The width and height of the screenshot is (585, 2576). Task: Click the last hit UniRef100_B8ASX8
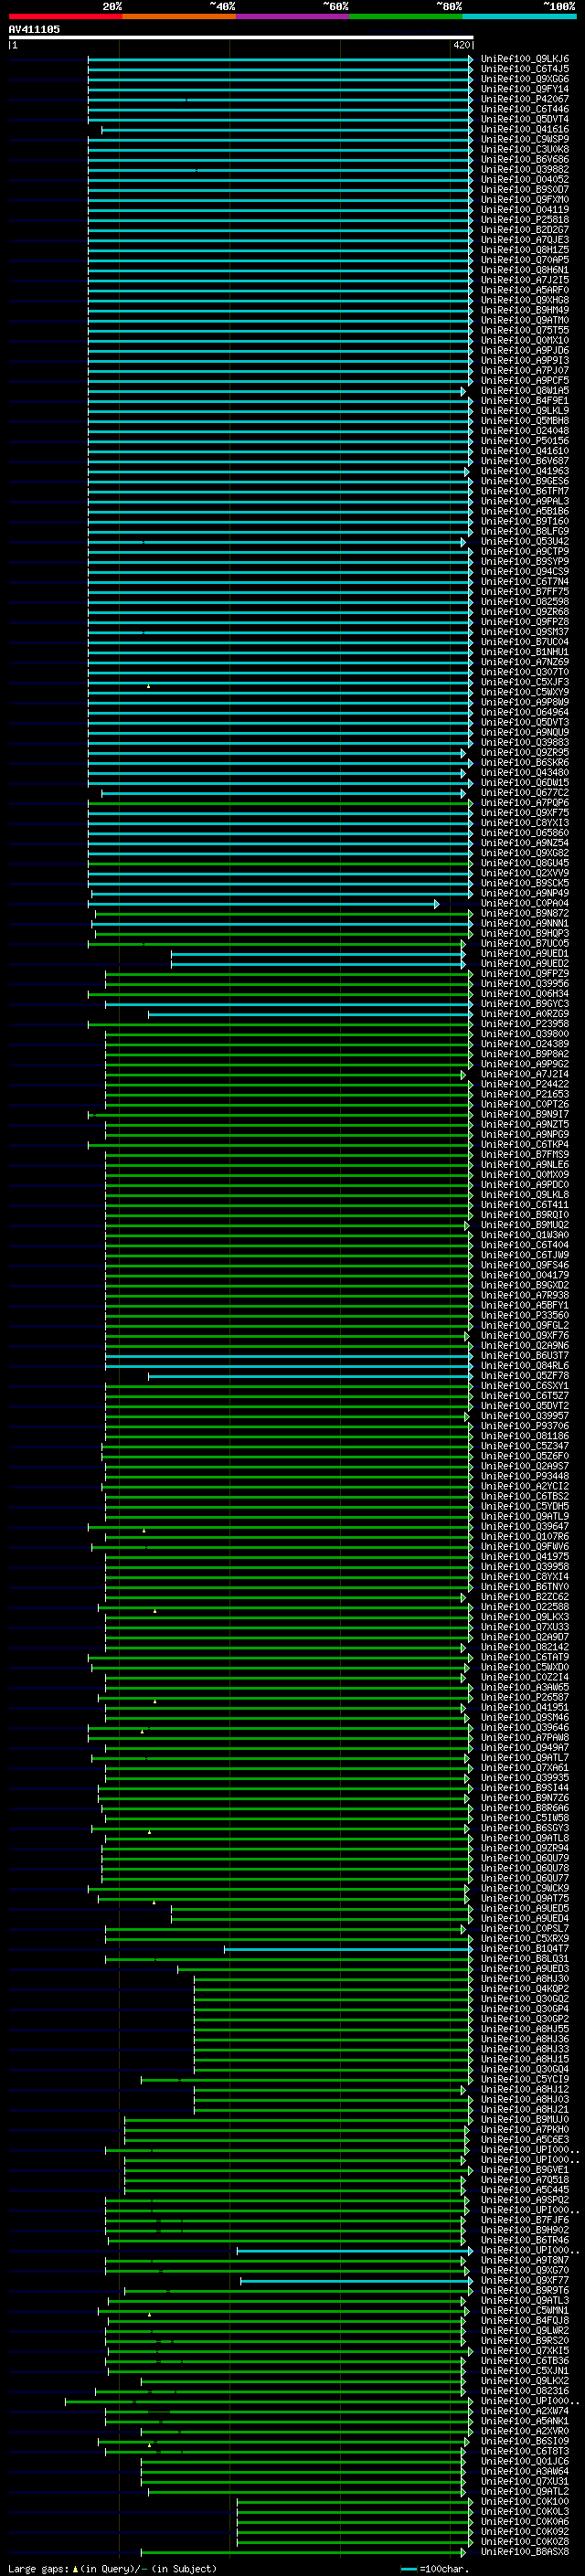click(525, 2552)
